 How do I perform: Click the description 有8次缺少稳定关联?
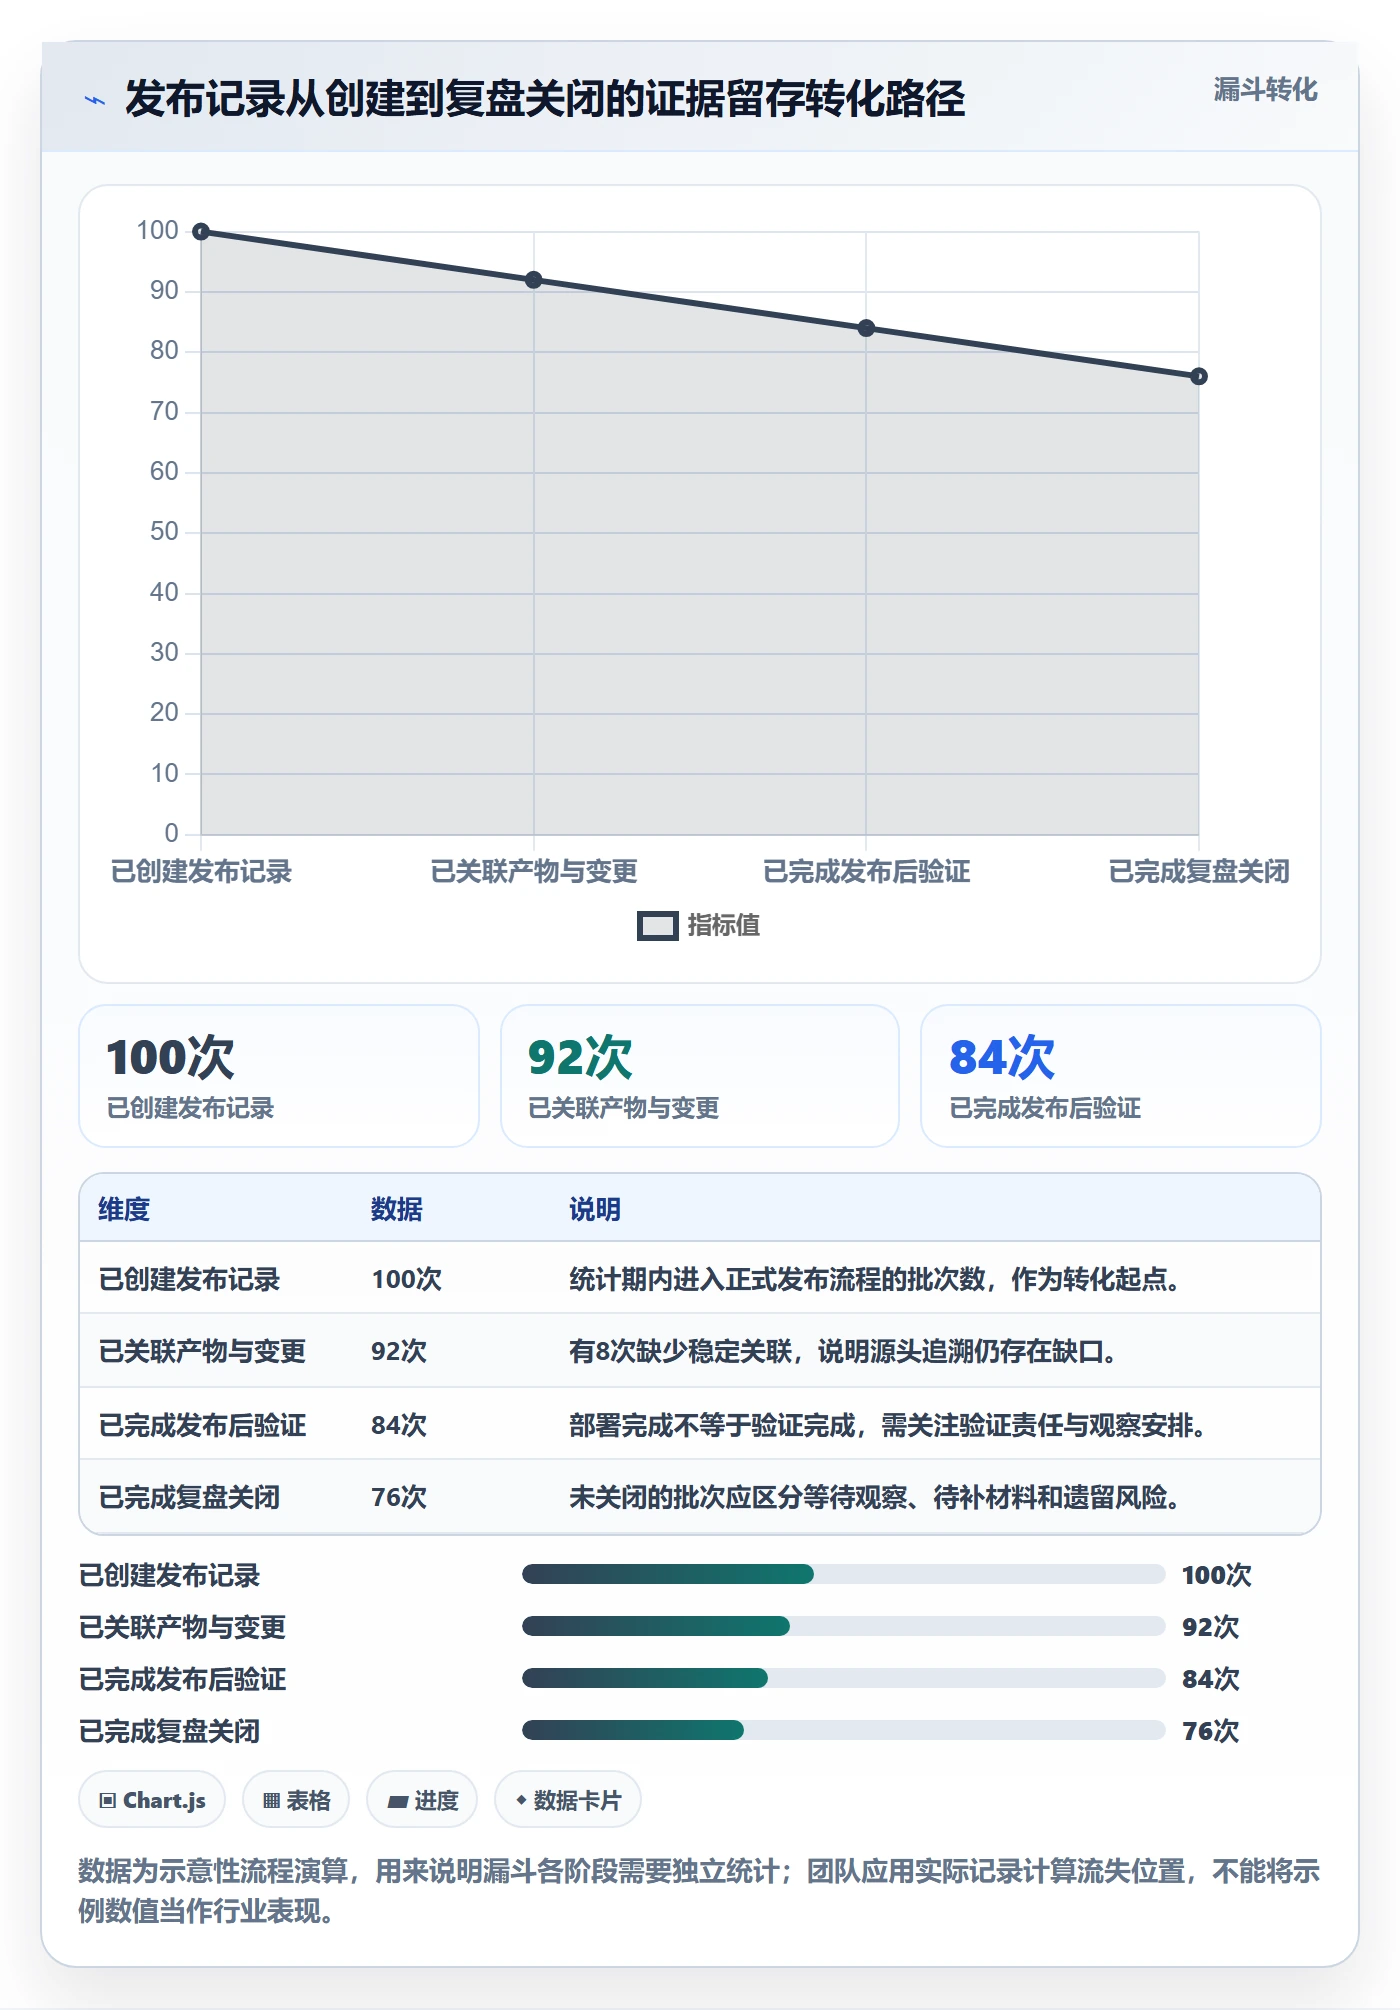(x=843, y=1351)
